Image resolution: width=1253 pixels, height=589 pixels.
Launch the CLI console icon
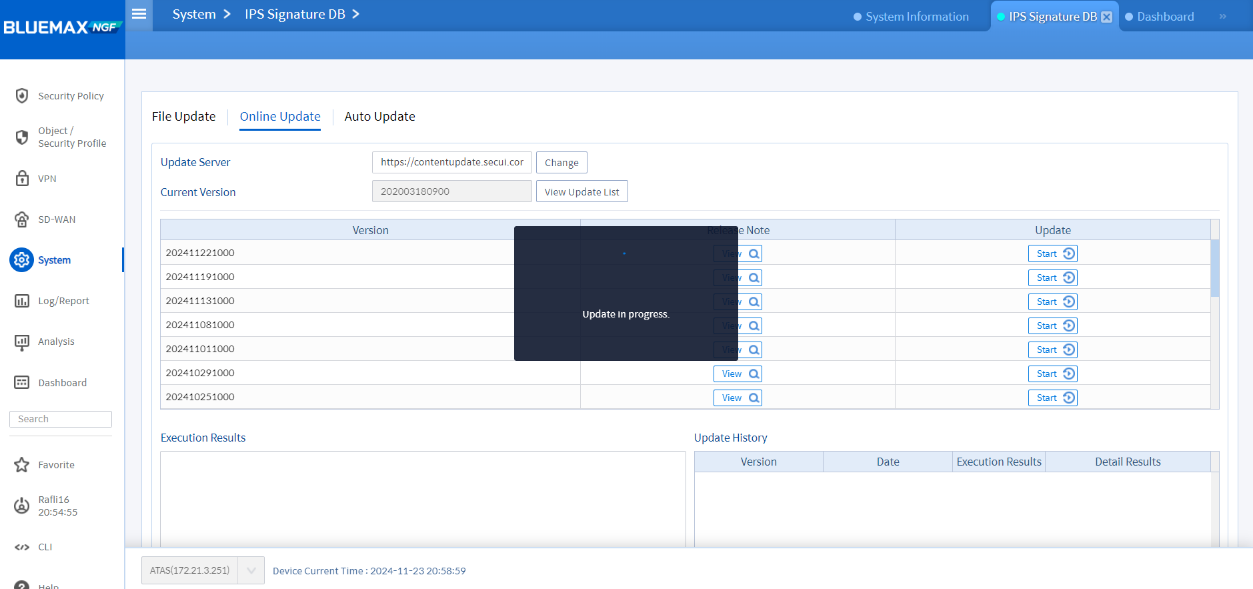[x=21, y=547]
